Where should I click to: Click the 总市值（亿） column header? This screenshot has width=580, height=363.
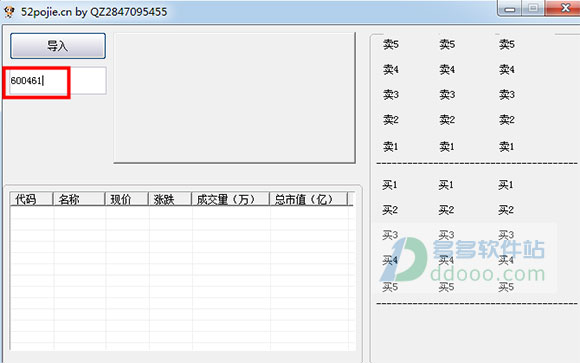coord(308,199)
